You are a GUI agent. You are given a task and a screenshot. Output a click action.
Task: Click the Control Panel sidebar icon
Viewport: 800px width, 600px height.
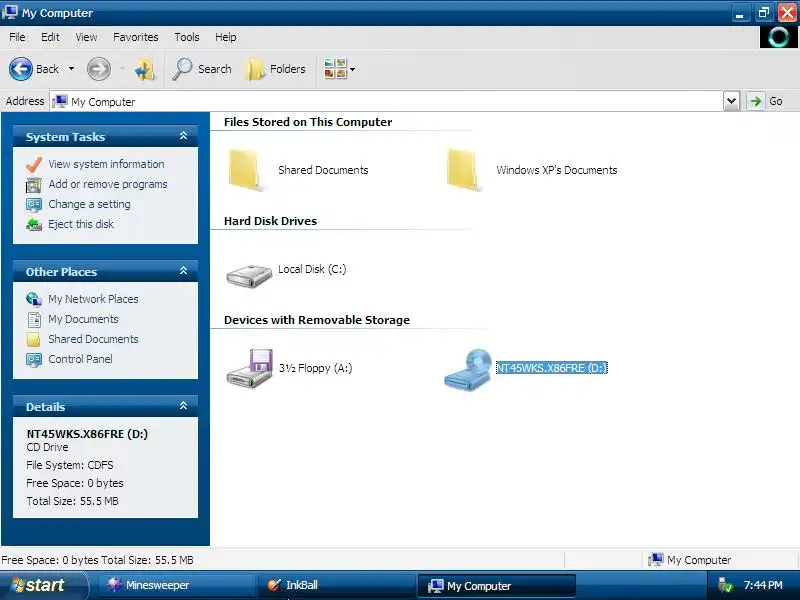click(34, 360)
